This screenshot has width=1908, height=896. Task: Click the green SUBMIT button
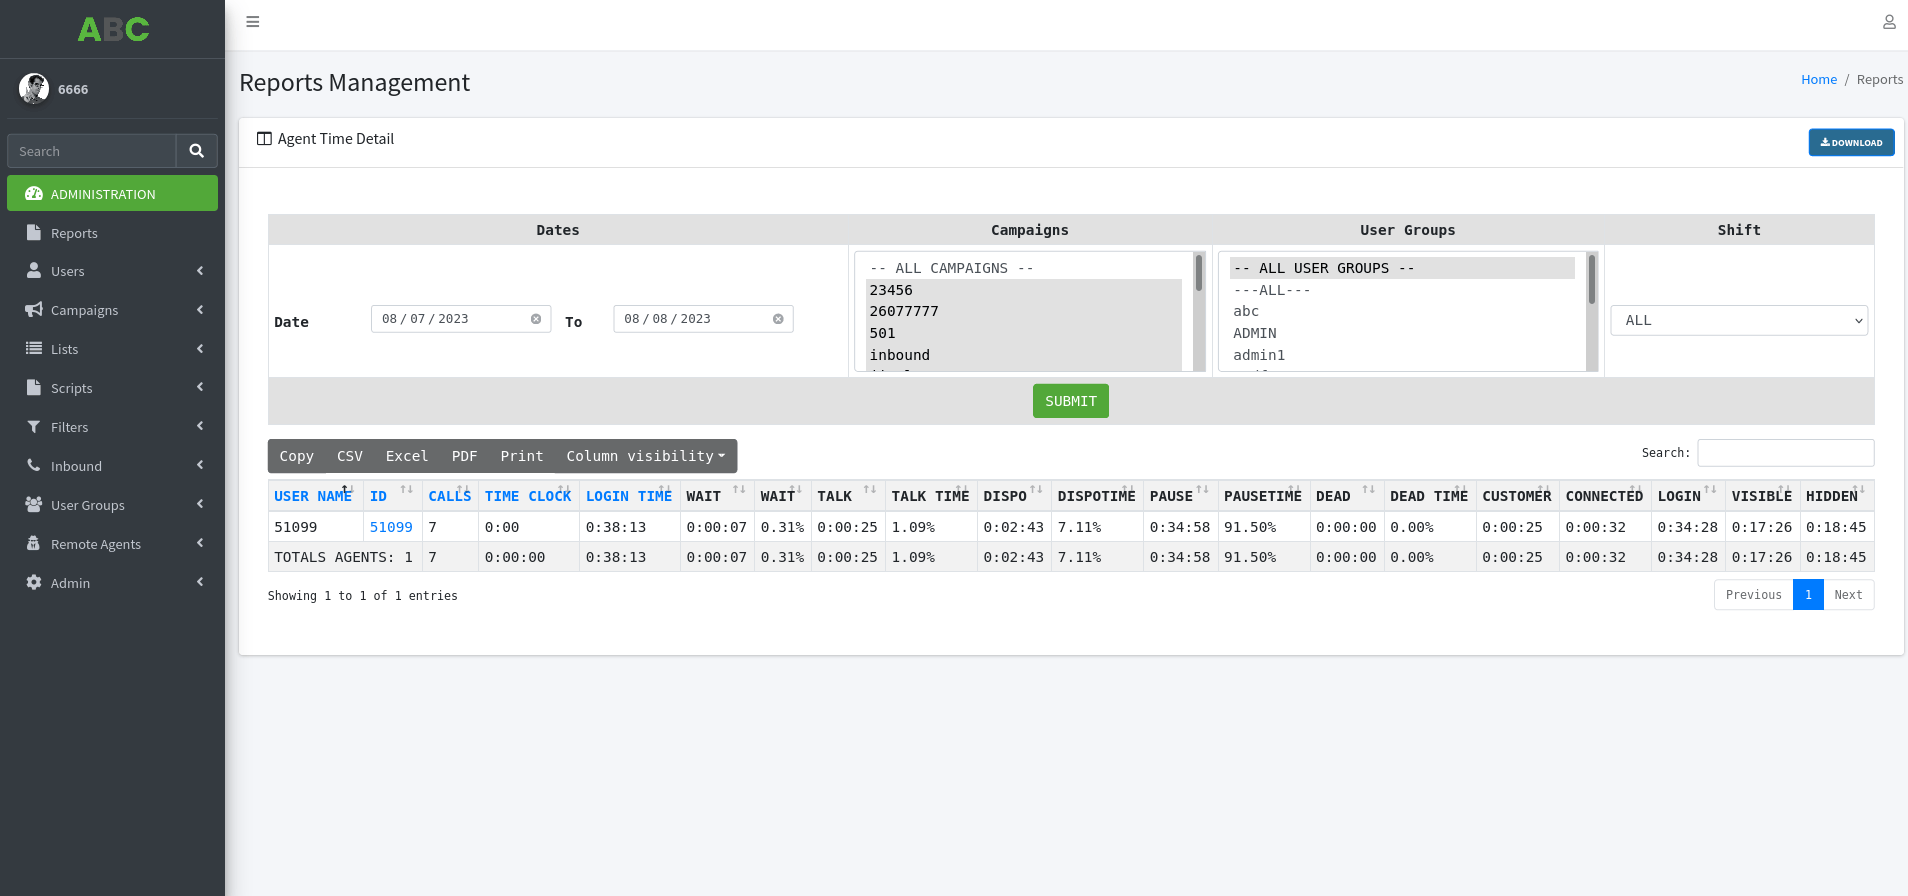(x=1070, y=401)
